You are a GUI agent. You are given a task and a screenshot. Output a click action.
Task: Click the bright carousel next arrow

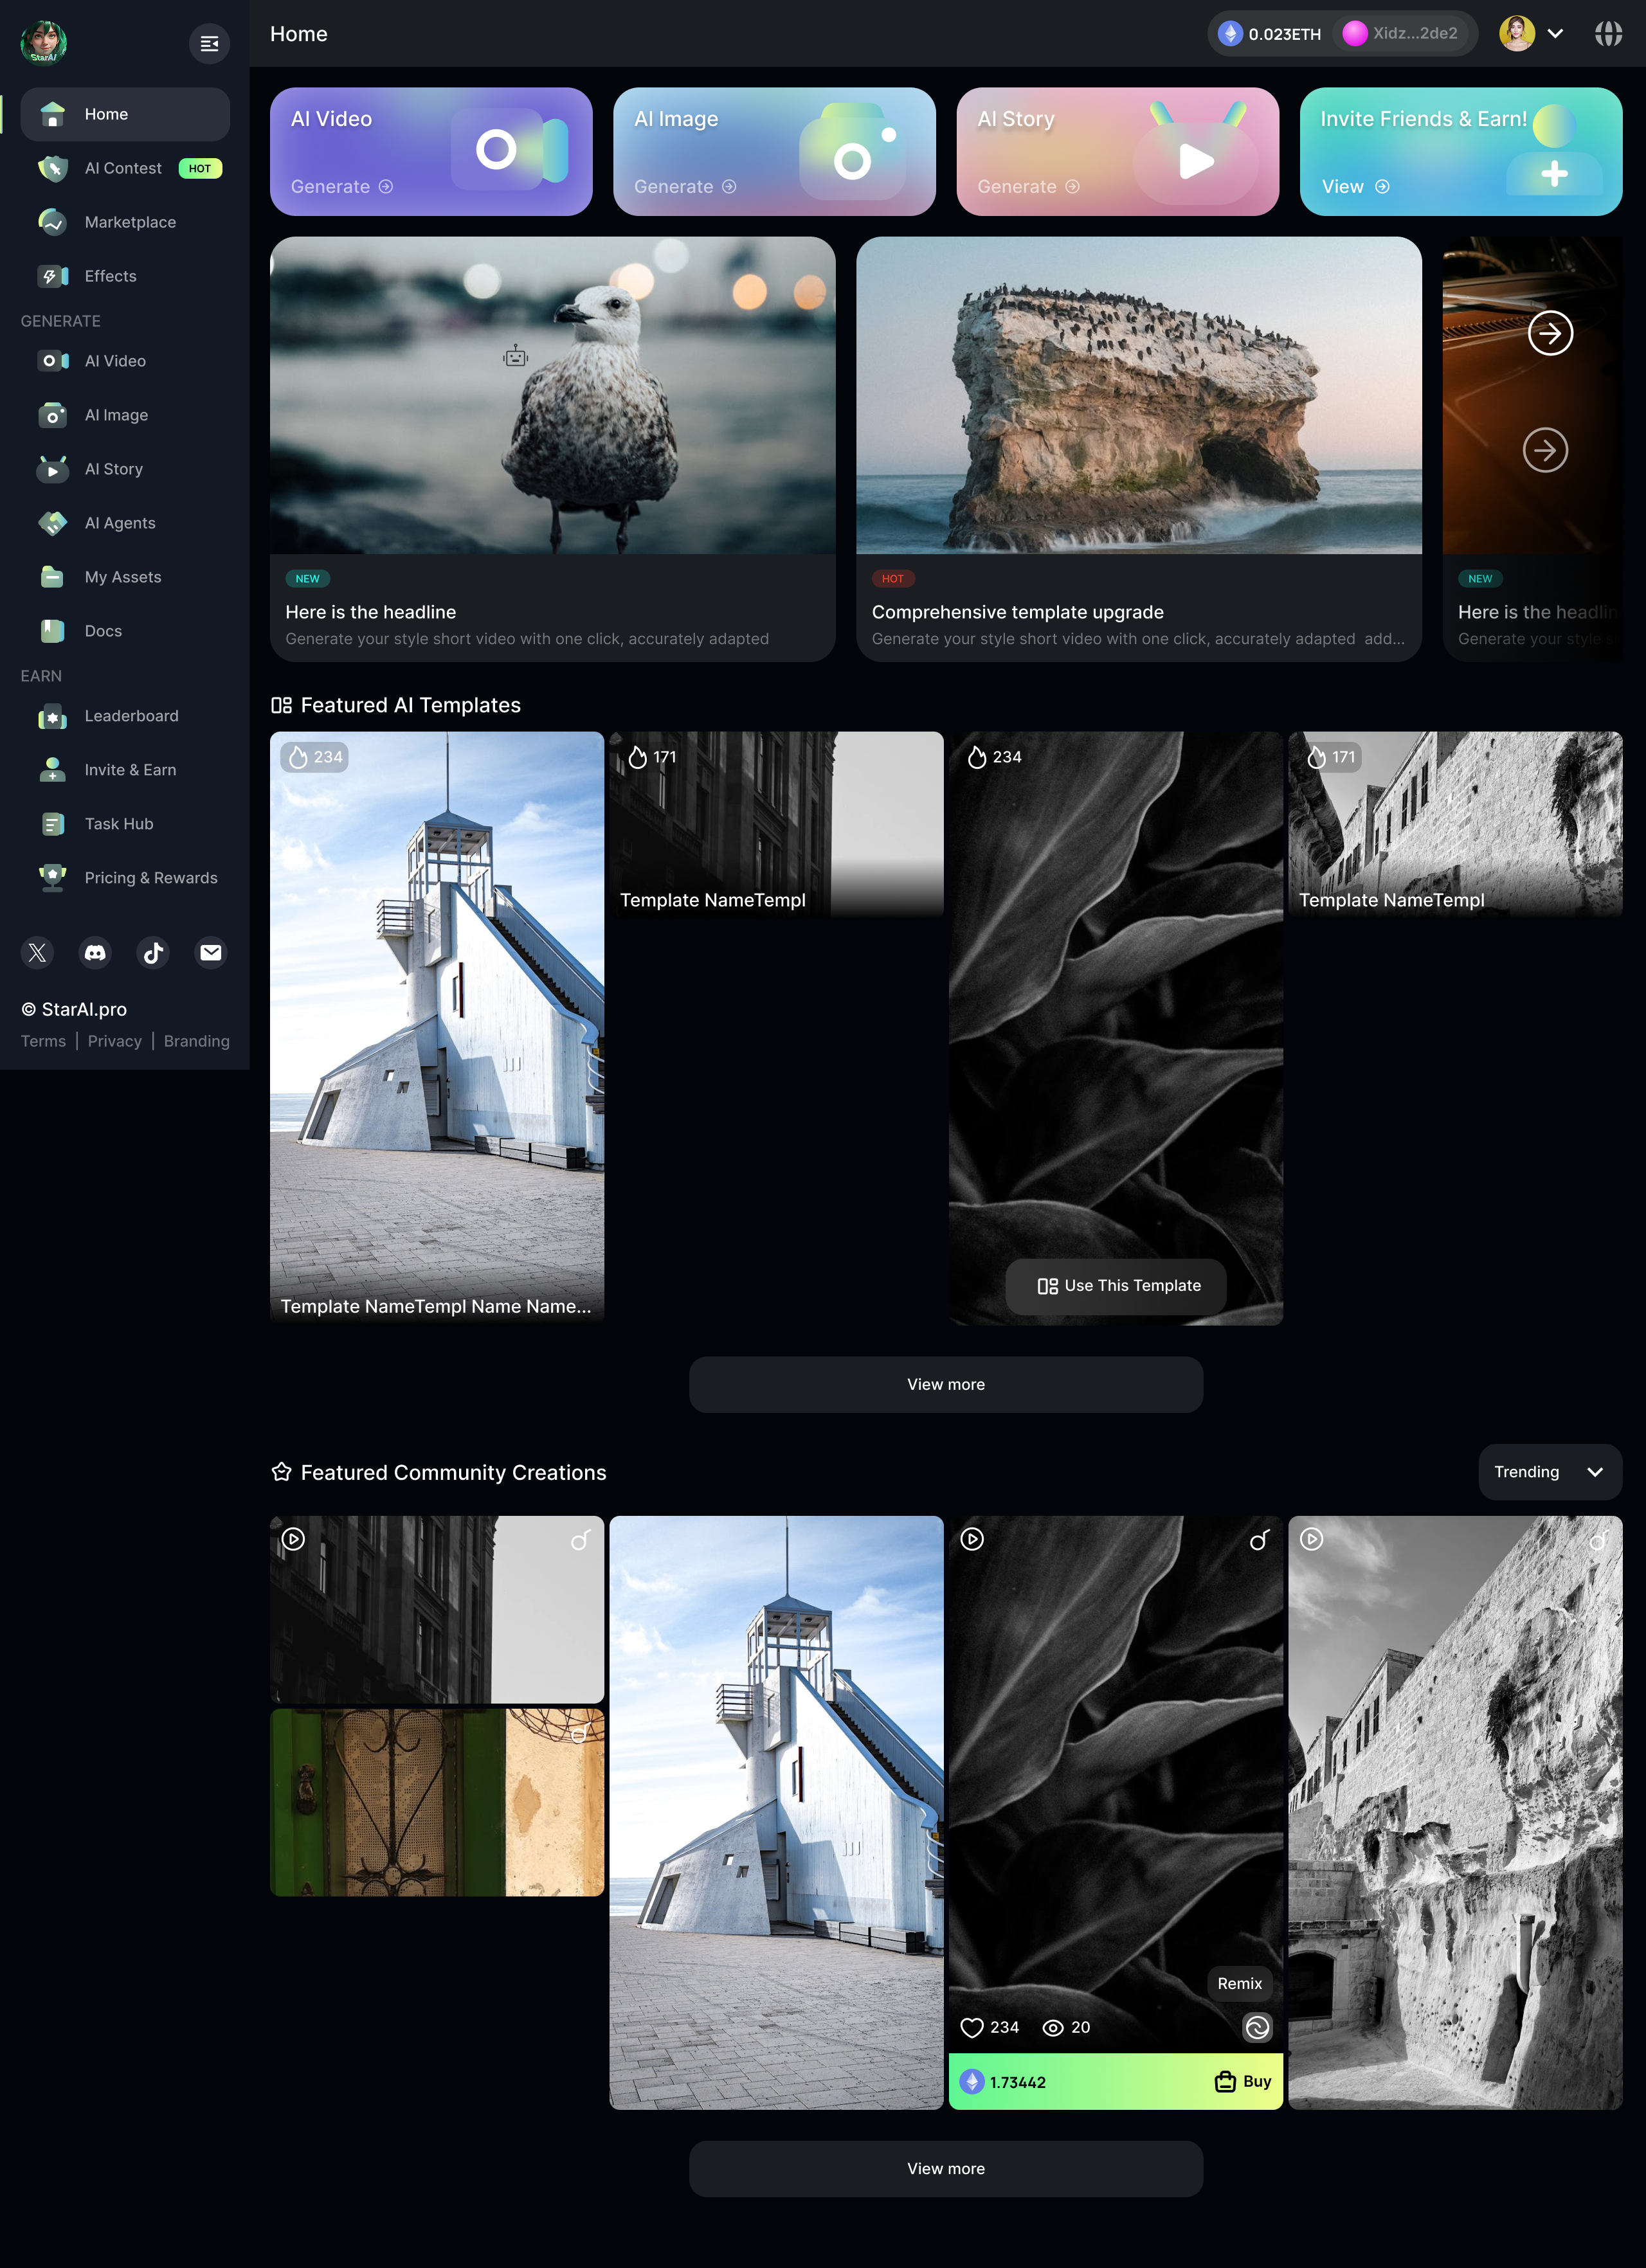click(x=1550, y=333)
